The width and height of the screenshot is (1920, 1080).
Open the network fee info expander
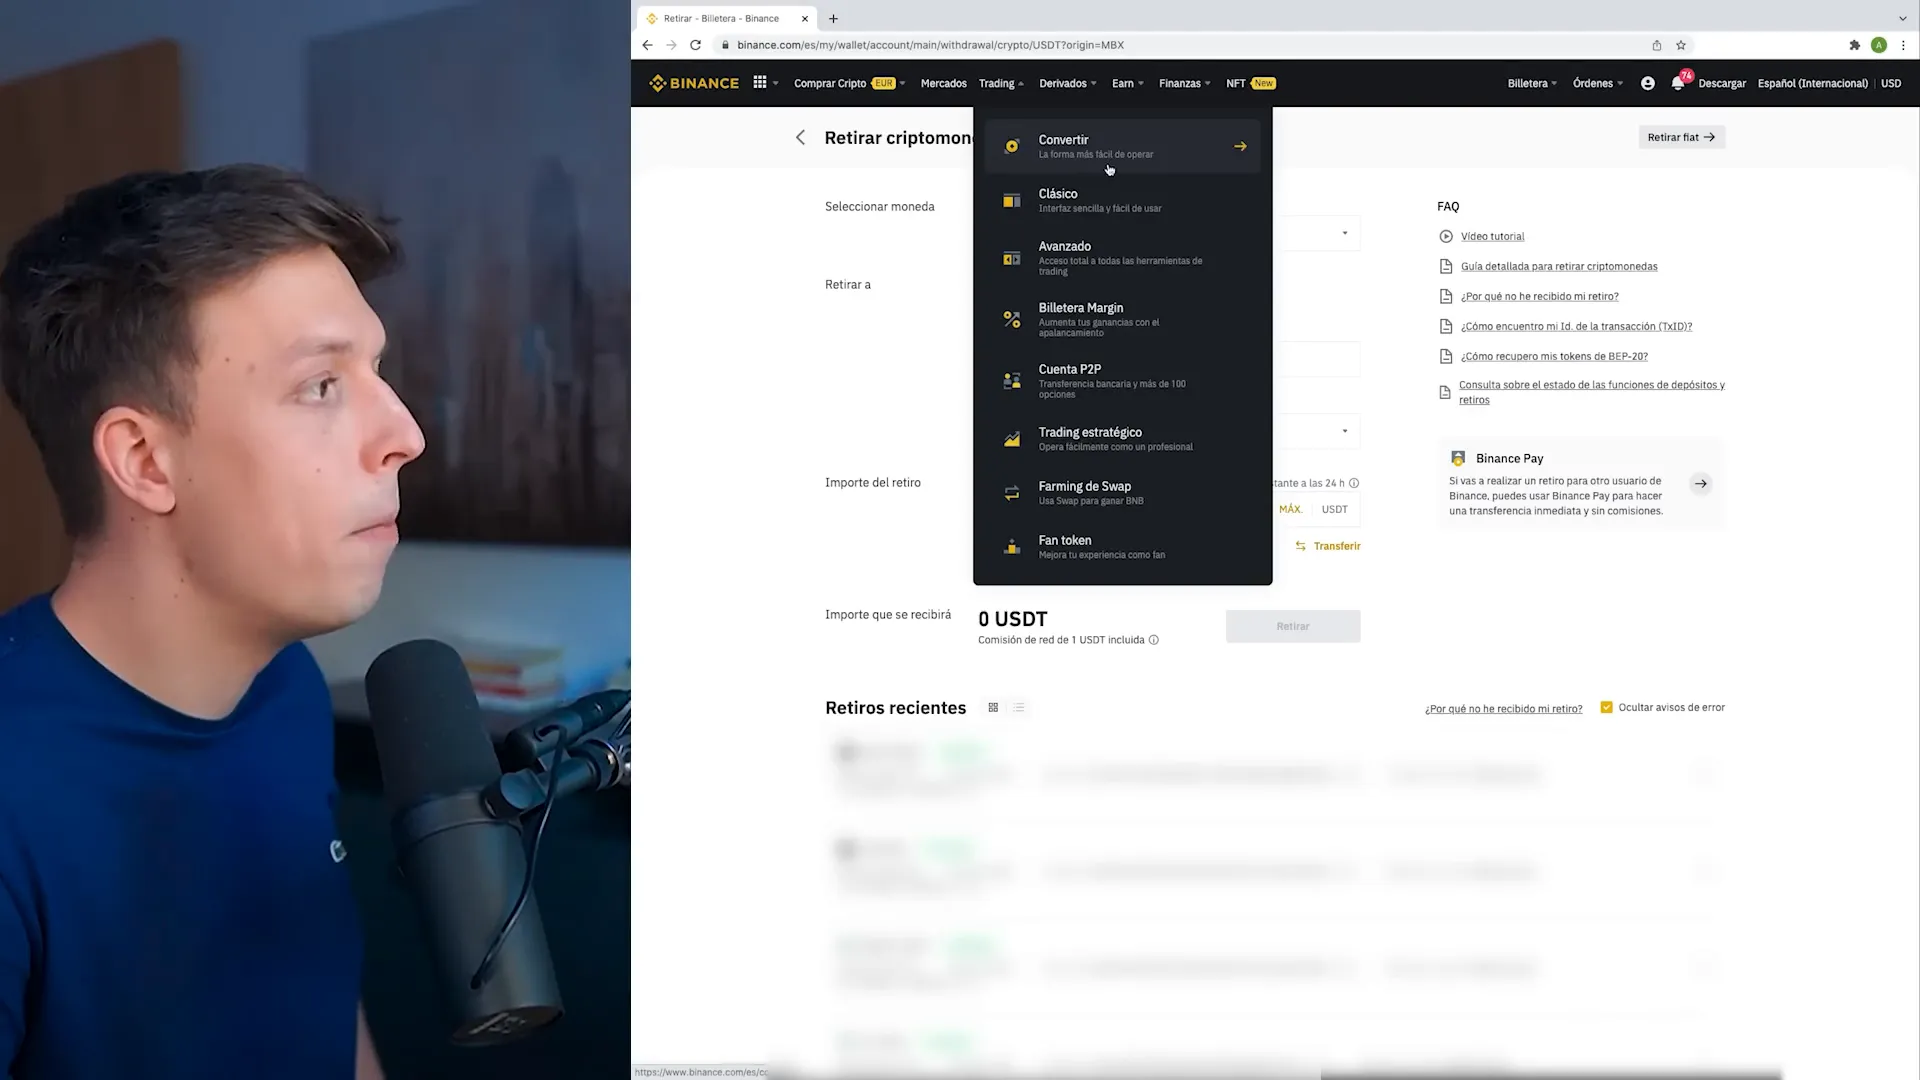1154,640
